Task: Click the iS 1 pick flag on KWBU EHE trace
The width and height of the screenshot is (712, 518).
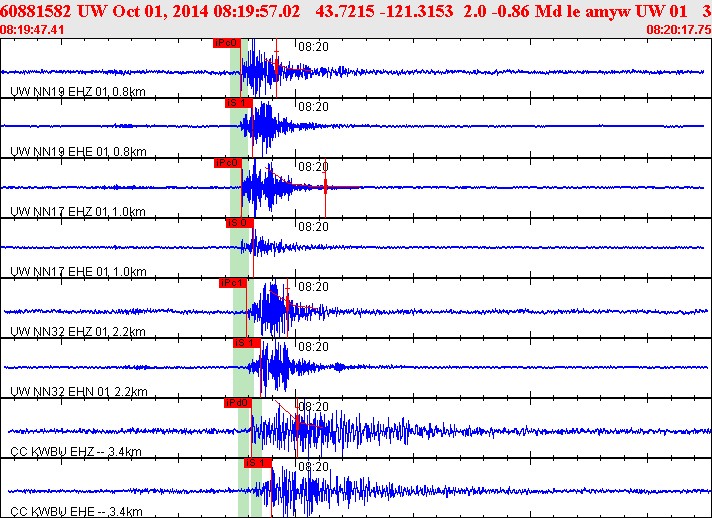Action: tap(258, 463)
